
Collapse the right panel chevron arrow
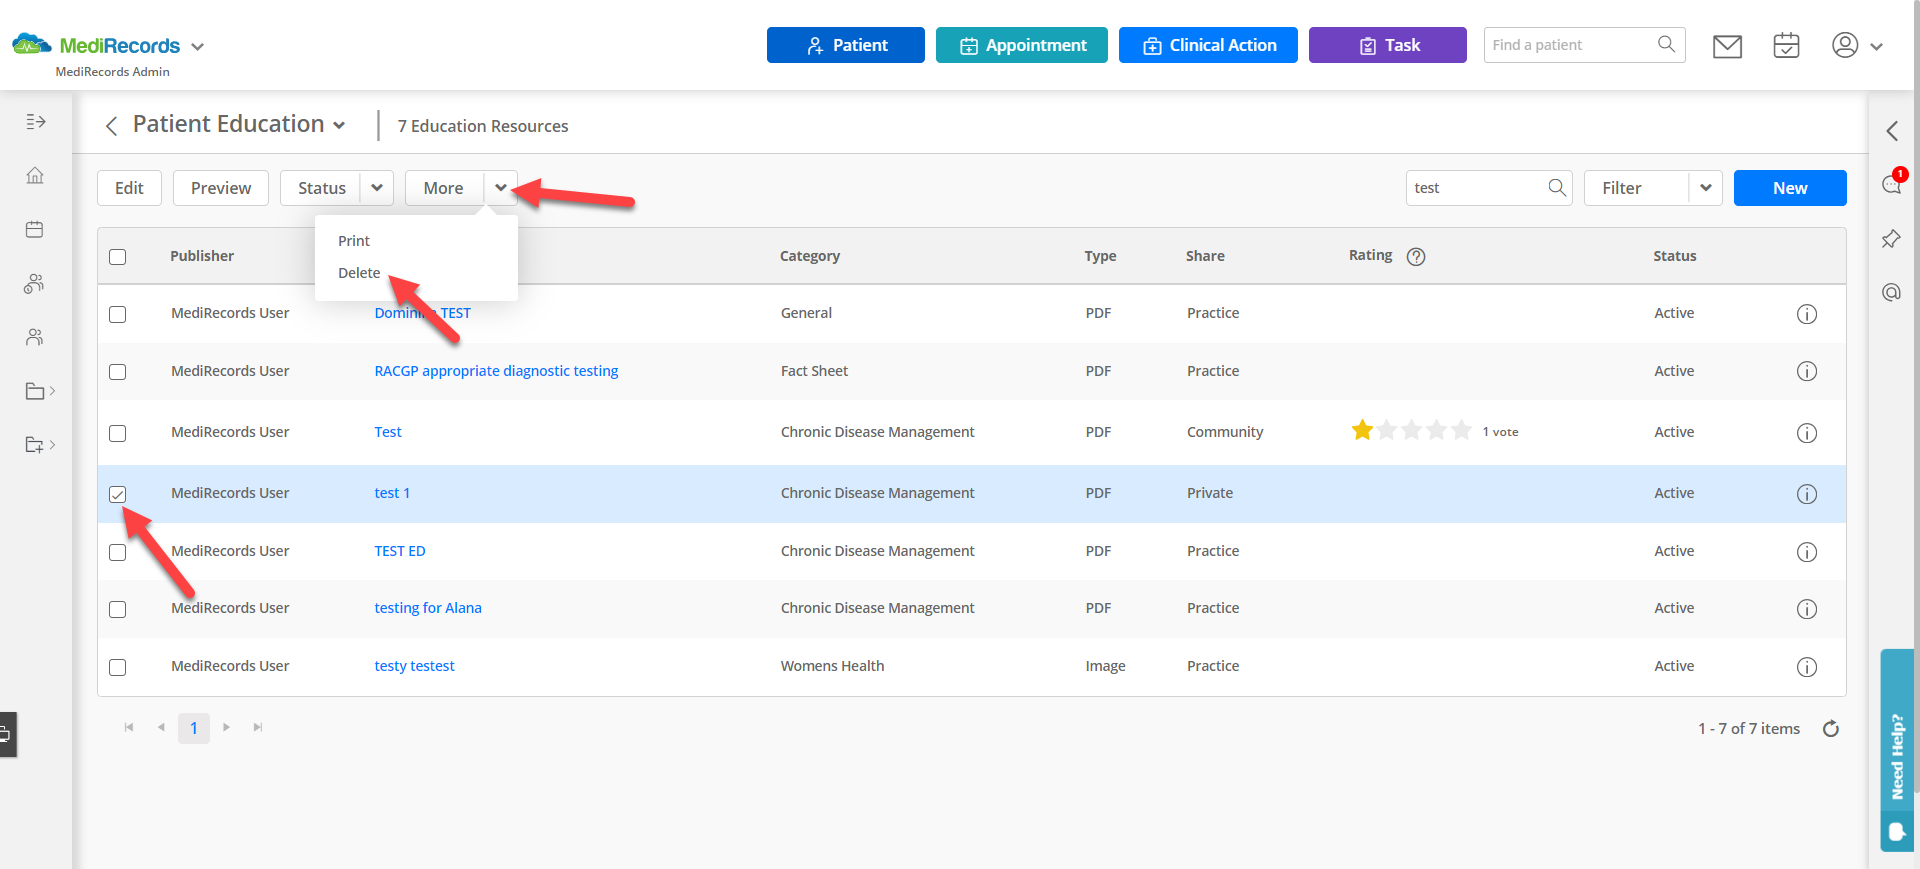tap(1892, 131)
